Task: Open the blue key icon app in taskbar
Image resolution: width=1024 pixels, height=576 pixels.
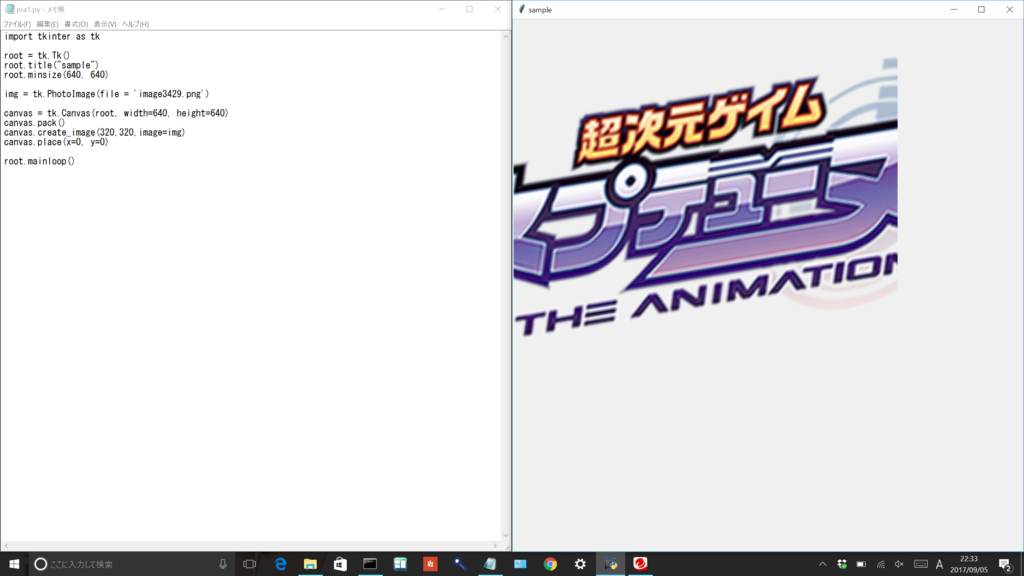Action: pyautogui.click(x=460, y=564)
